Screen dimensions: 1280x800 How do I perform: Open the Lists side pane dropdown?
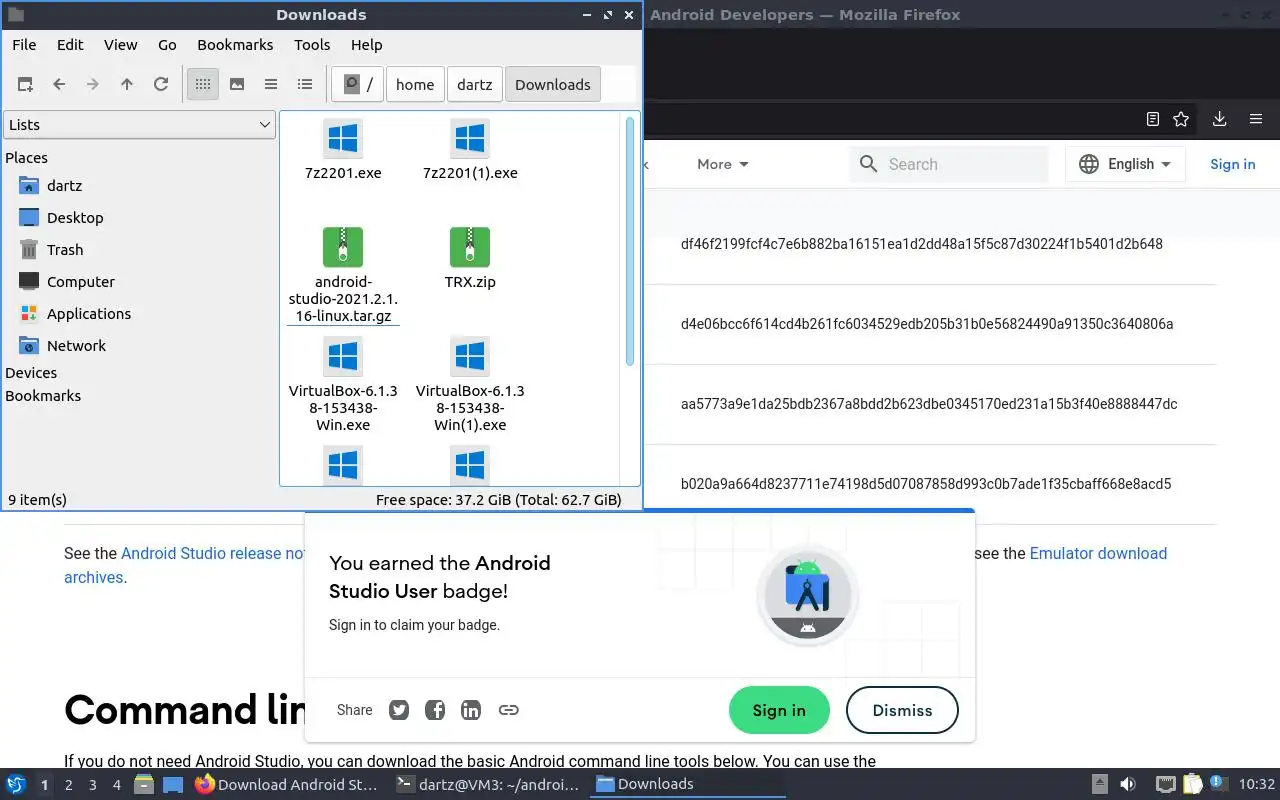pos(139,125)
